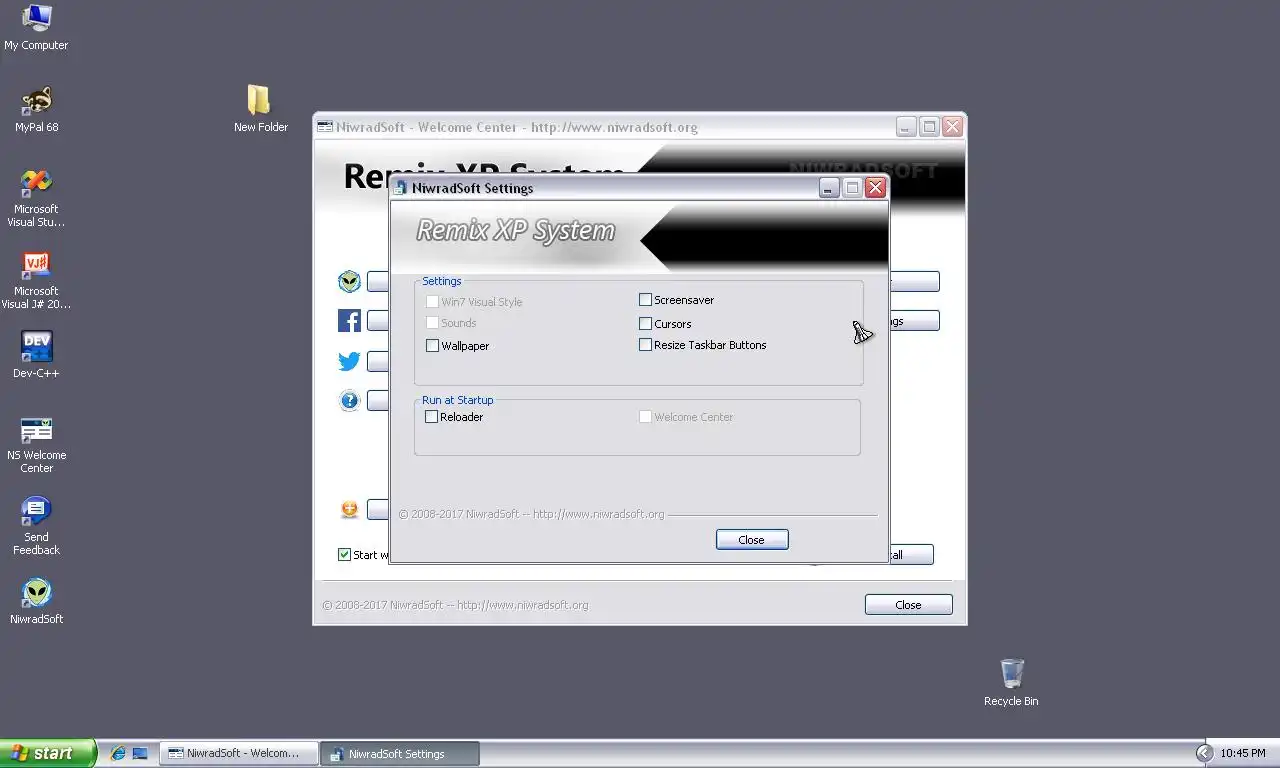1280x768 pixels.
Task: Check Resize Taskbar Buttons option
Action: pyautogui.click(x=645, y=345)
